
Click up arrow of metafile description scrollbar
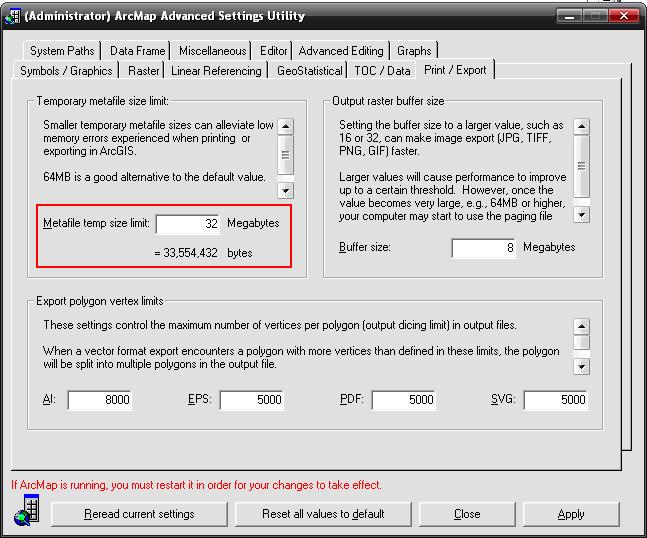pyautogui.click(x=286, y=127)
